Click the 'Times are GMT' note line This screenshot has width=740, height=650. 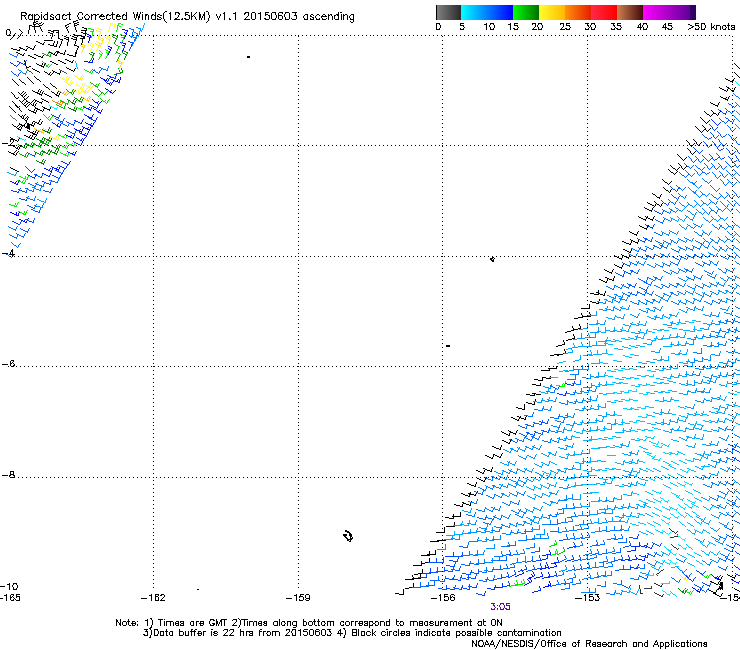click(x=309, y=623)
